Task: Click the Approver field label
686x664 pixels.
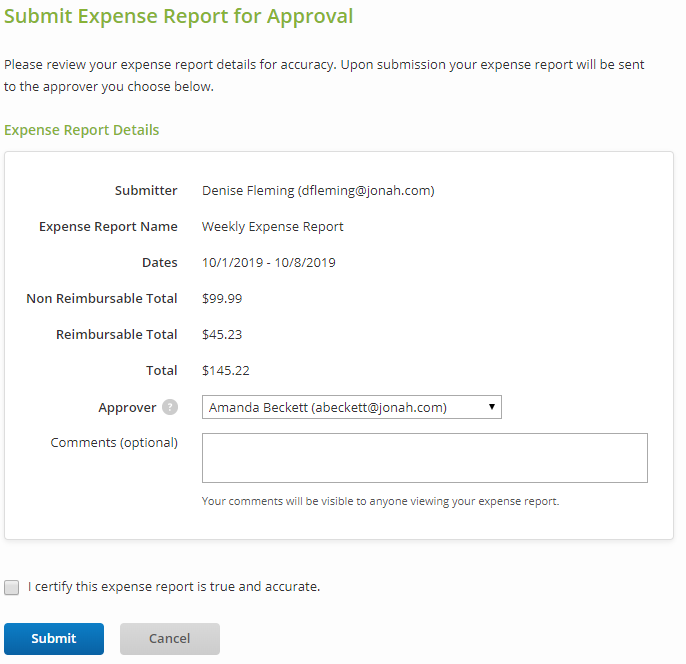Action: (x=127, y=407)
